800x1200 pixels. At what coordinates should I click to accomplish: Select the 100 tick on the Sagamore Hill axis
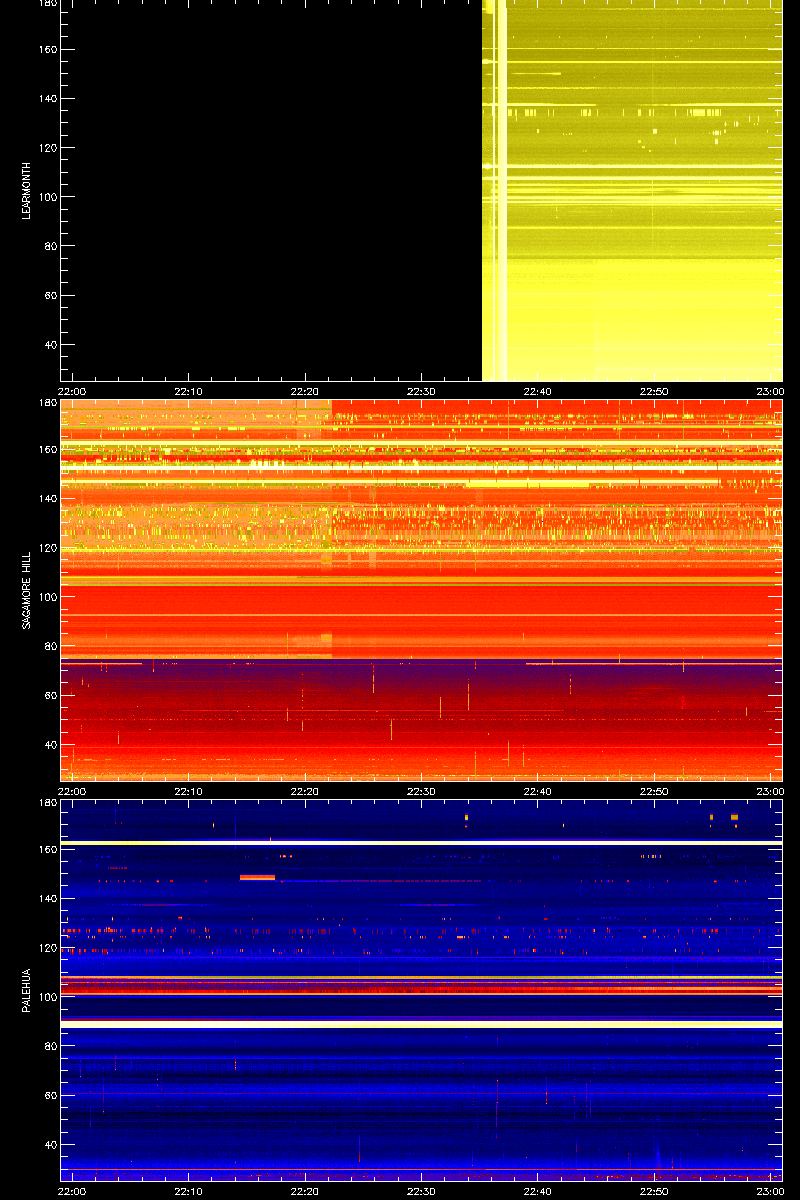coord(47,597)
